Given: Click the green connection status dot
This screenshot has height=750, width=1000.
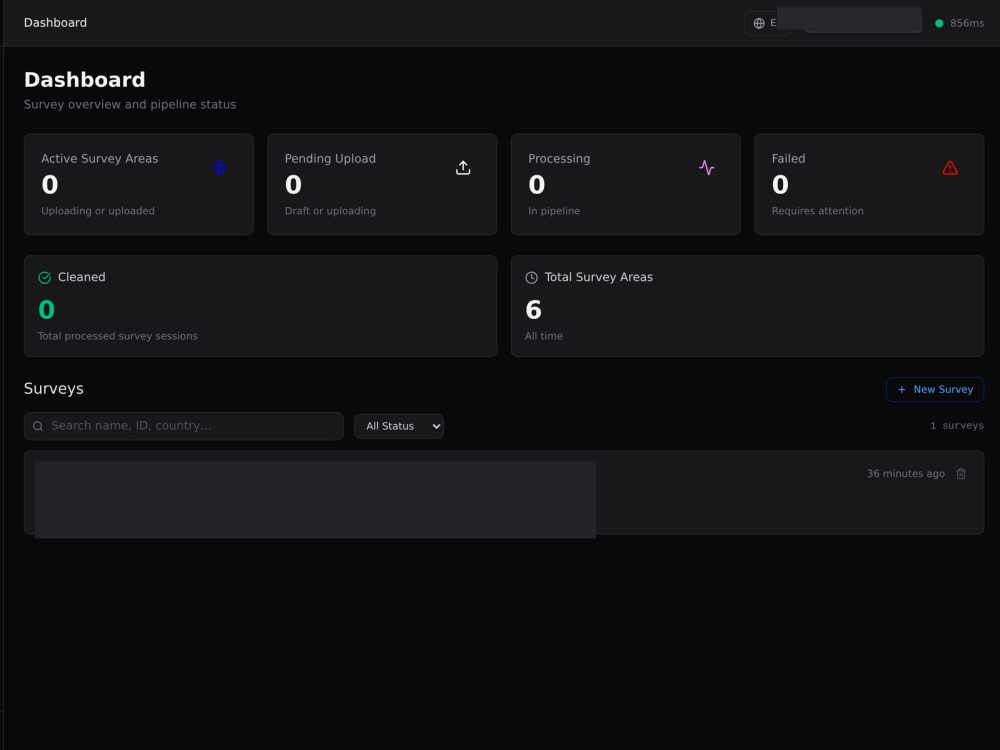Looking at the screenshot, I should 939,24.
